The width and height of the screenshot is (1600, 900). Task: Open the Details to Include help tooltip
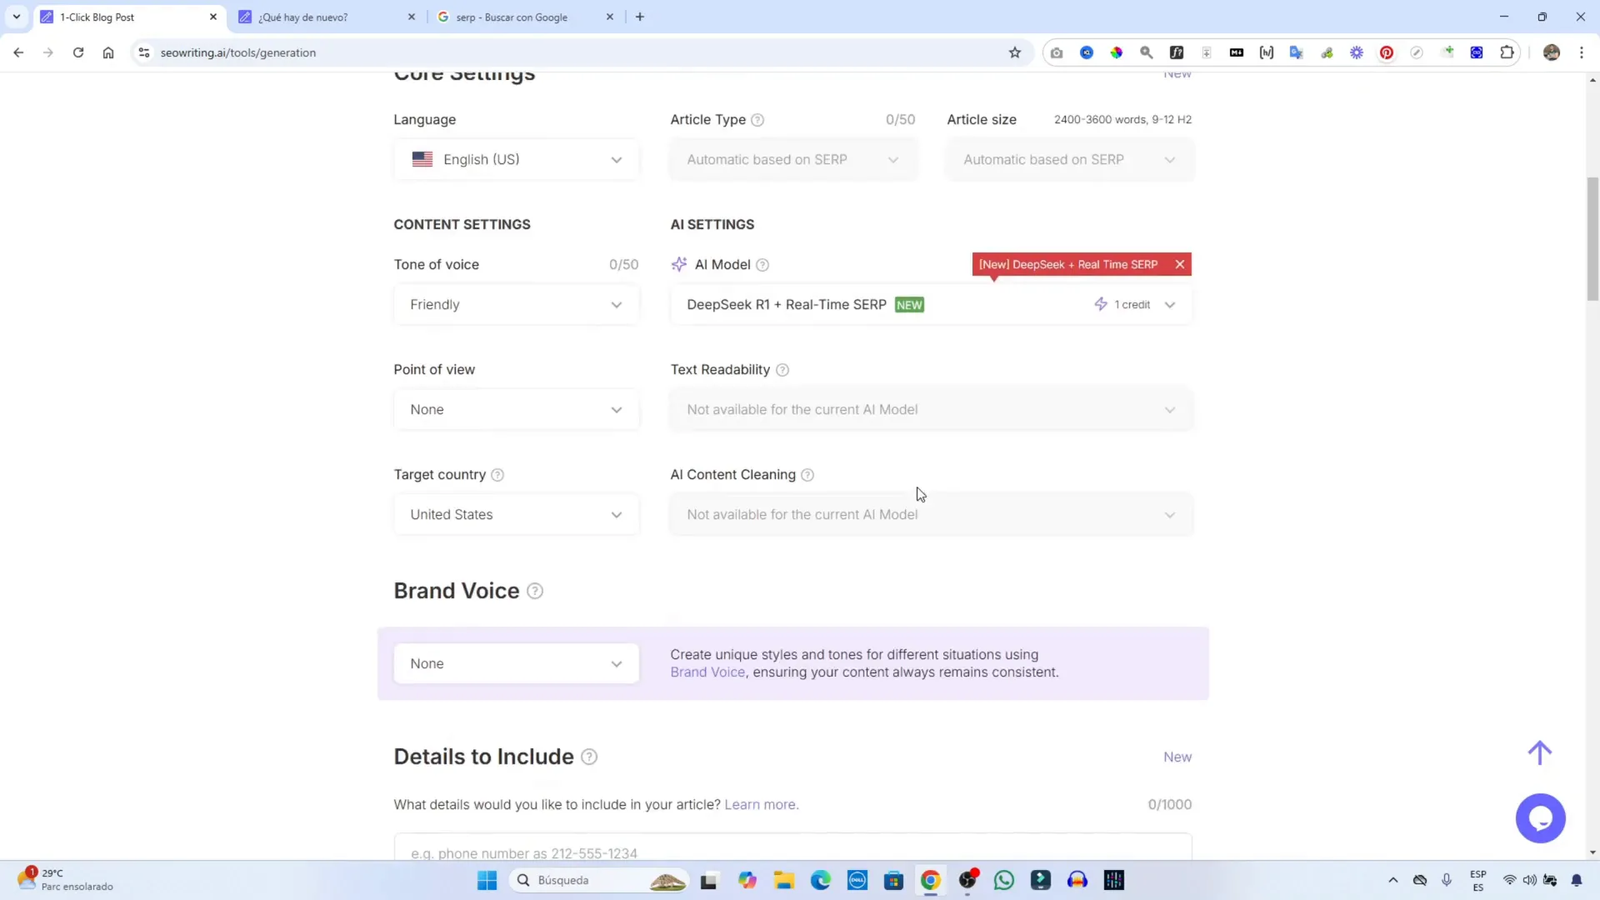589,757
